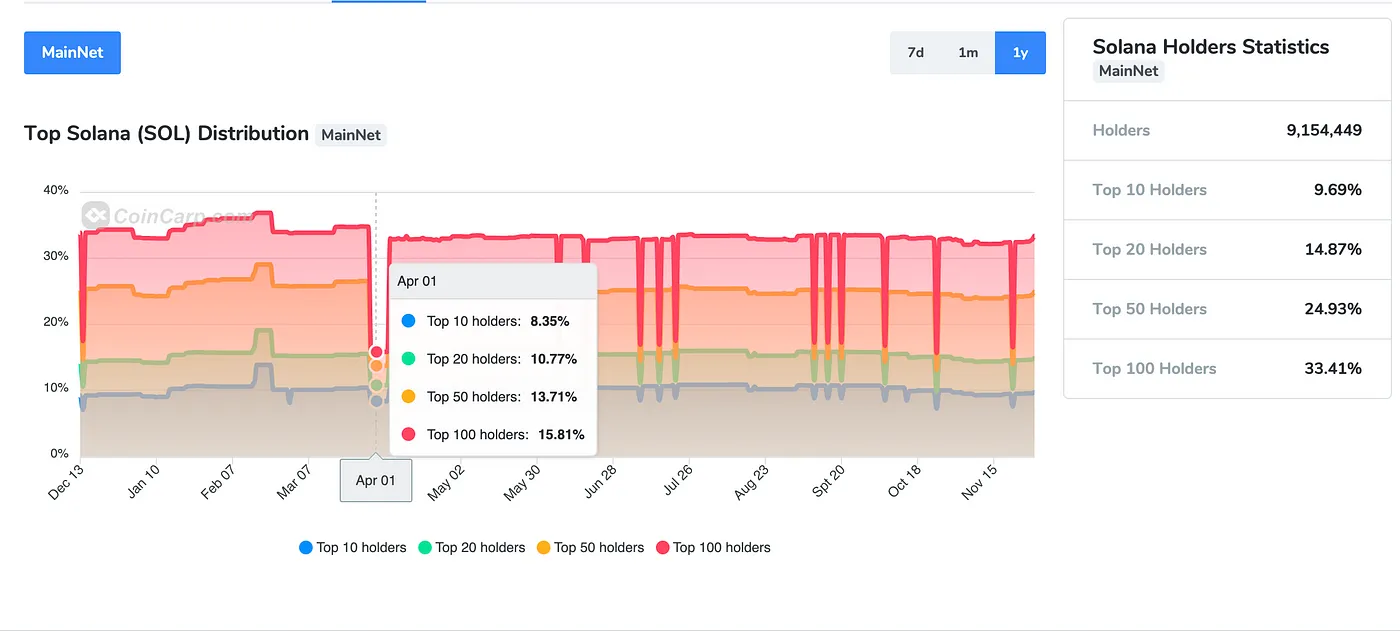Click the blue-gray Top 10 data point marker

tap(376, 401)
